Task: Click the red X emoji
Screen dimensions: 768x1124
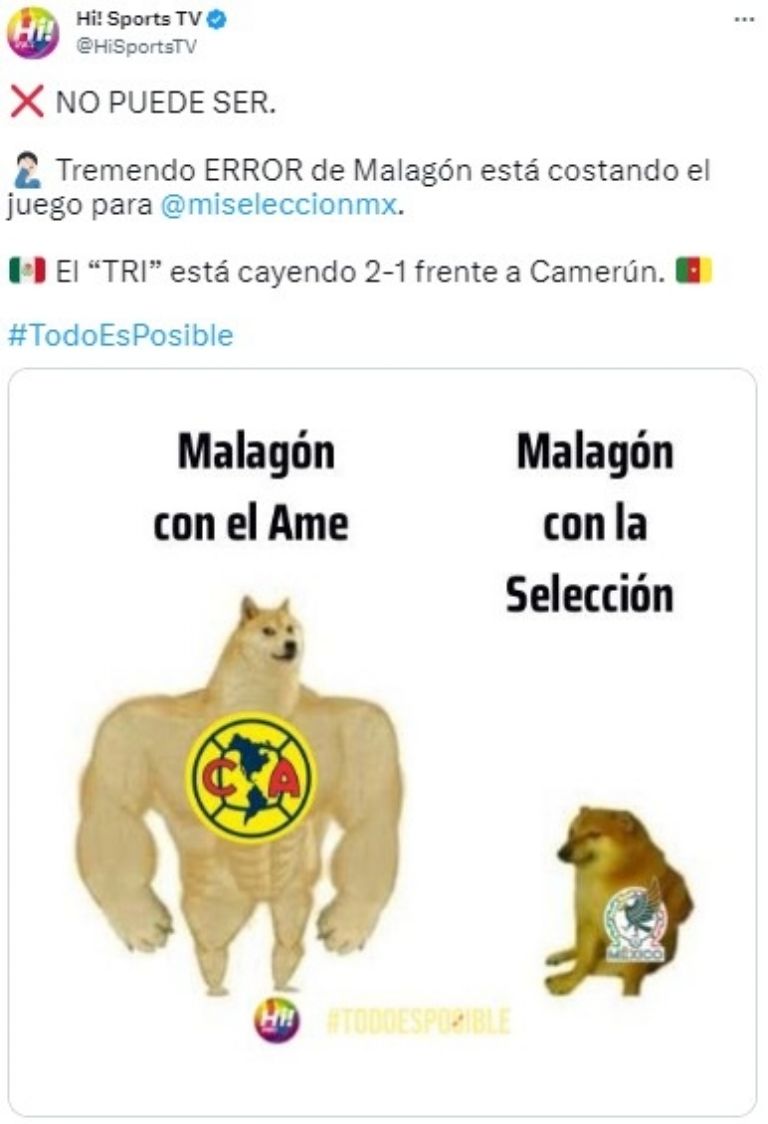Action: point(27,101)
